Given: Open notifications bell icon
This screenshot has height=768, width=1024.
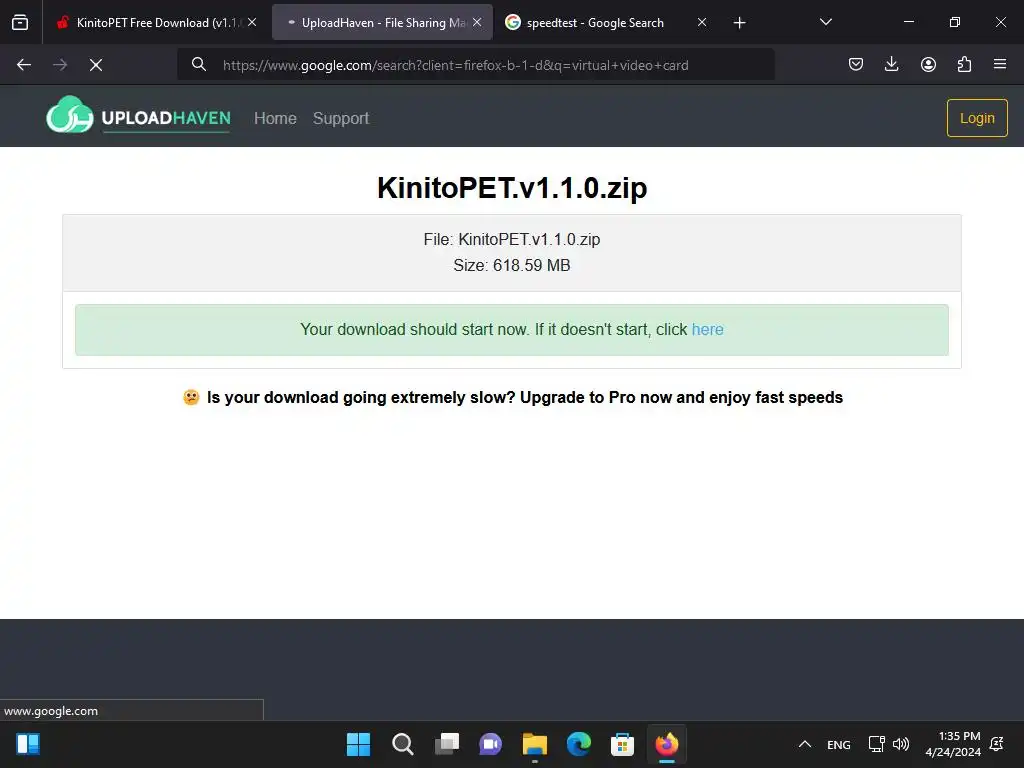Looking at the screenshot, I should [997, 744].
